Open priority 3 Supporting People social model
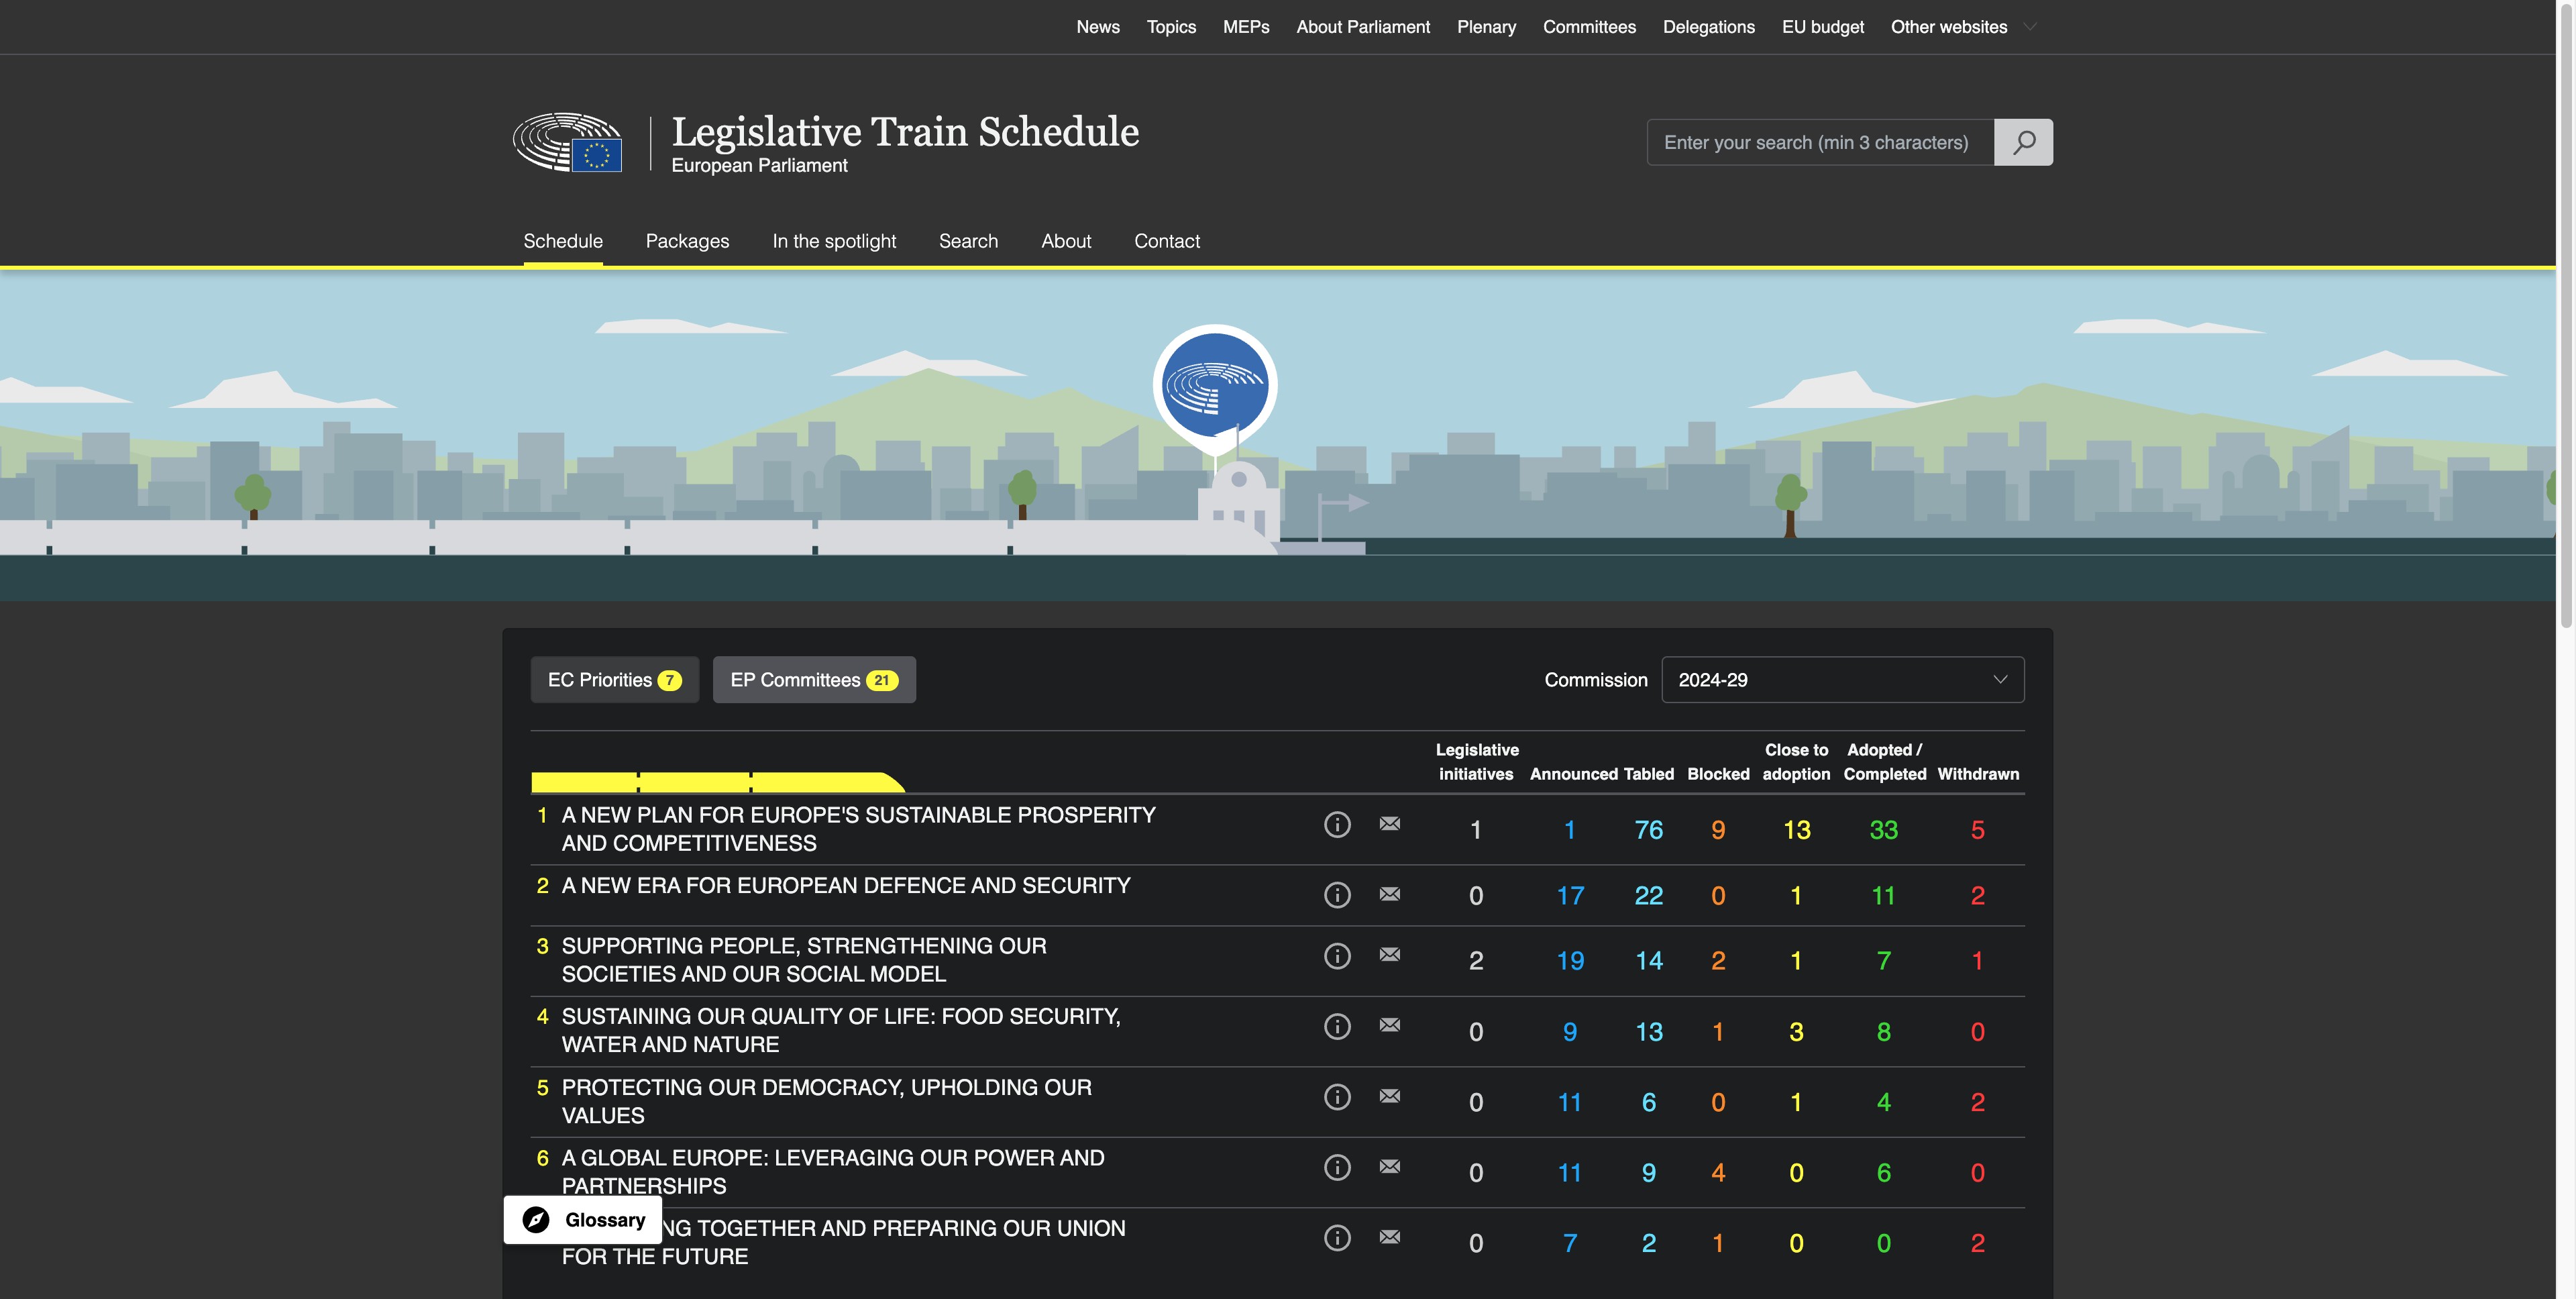Image resolution: width=2576 pixels, height=1299 pixels. point(804,959)
